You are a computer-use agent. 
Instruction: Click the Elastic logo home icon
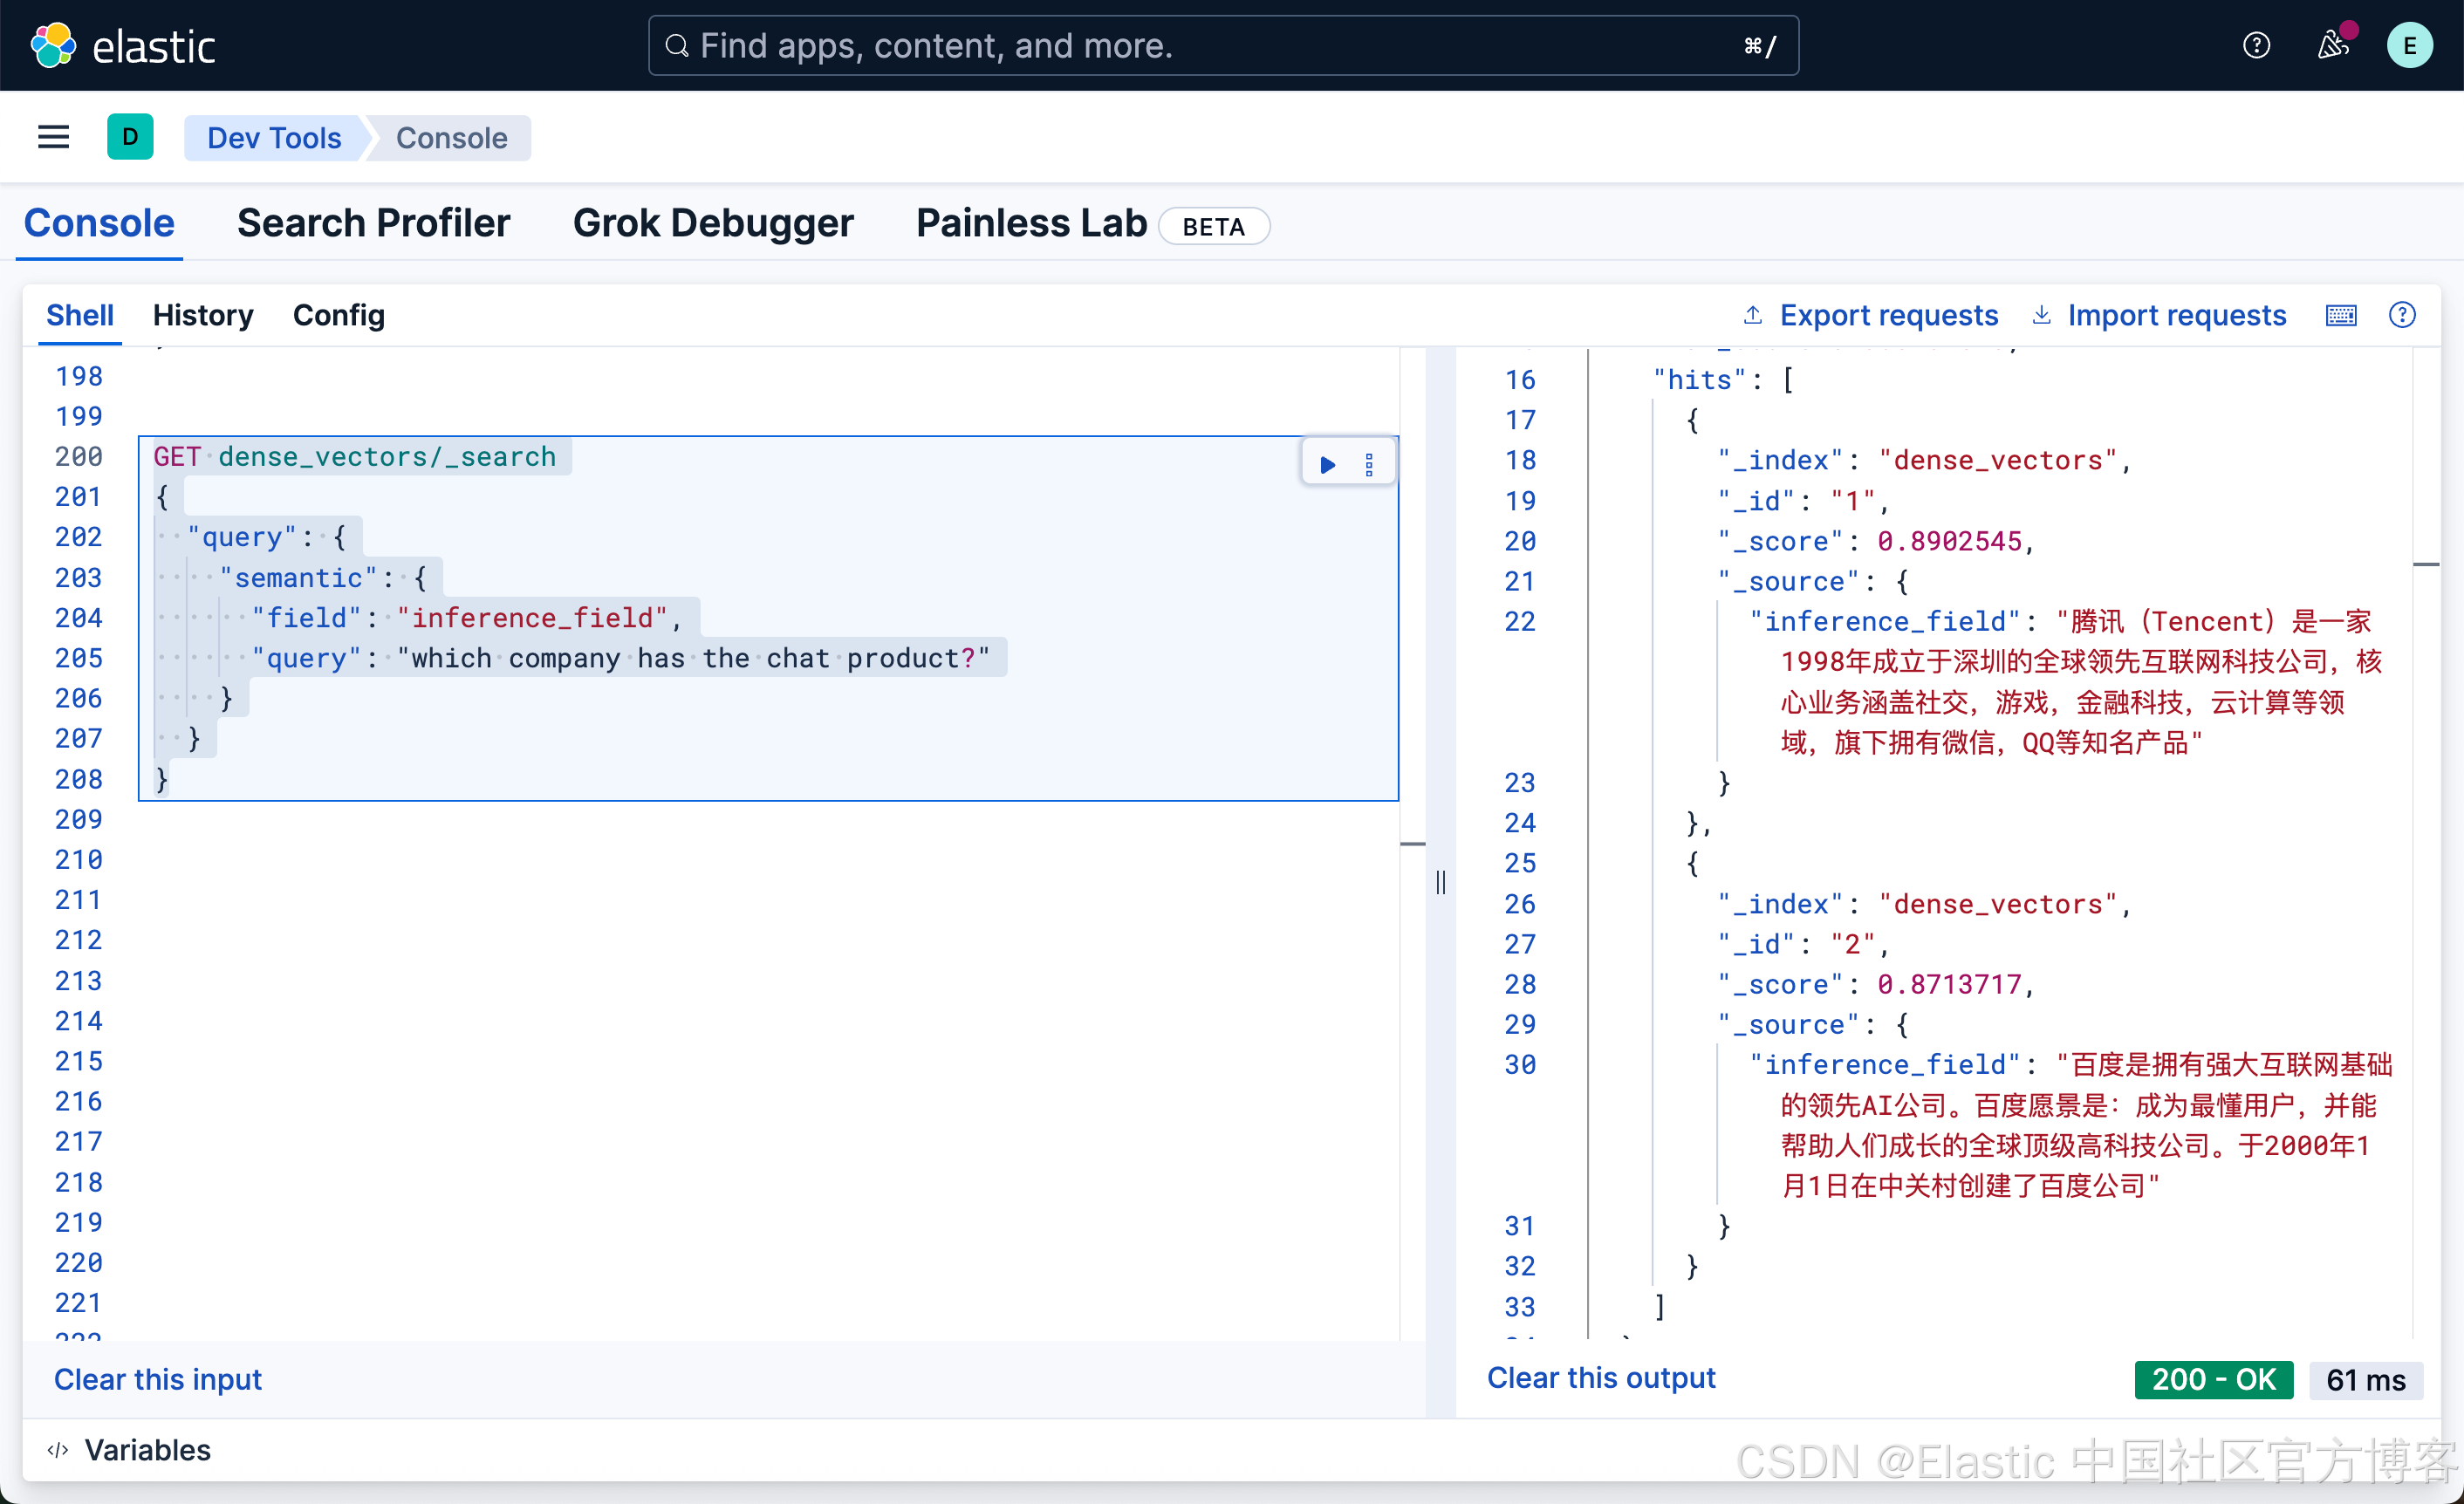coord(53,45)
